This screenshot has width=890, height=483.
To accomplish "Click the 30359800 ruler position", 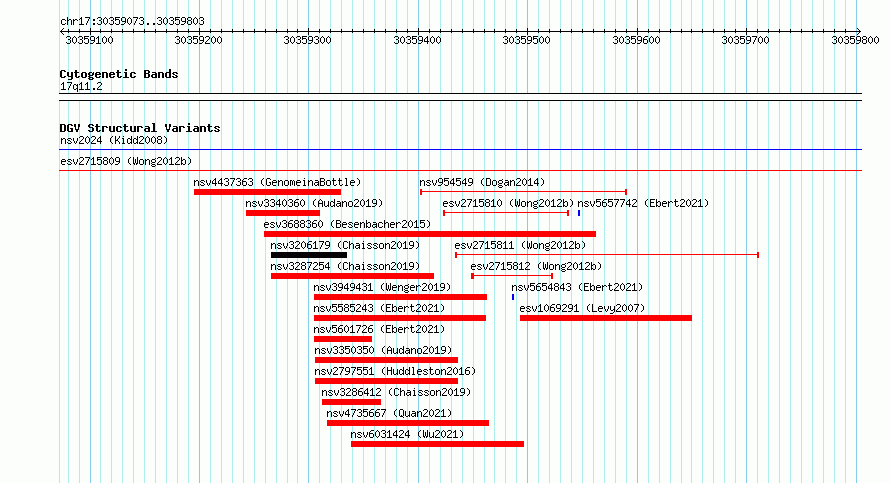I will [x=855, y=40].
